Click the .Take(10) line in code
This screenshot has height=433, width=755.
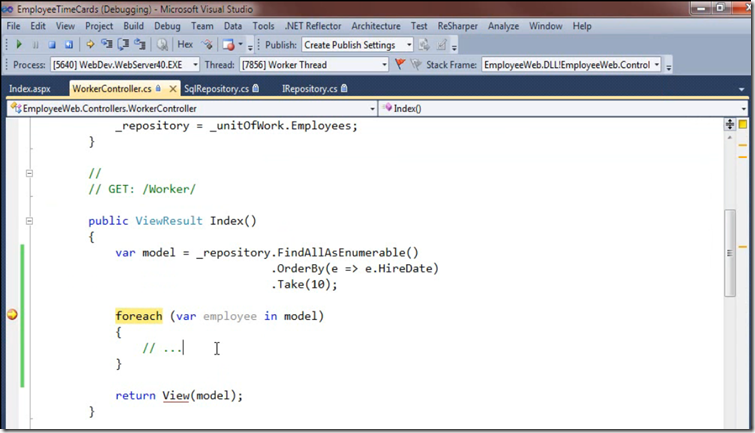click(304, 284)
